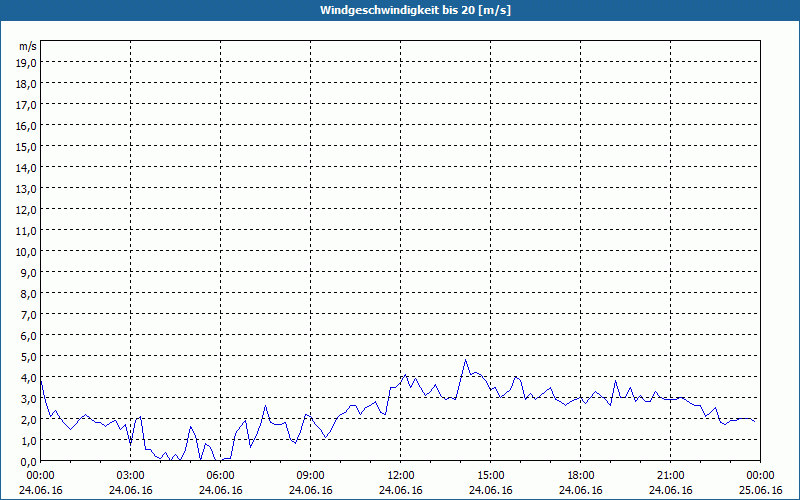Image resolution: width=800 pixels, height=500 pixels.
Task: Select the '16,0' y-axis label
Action: tap(27, 126)
